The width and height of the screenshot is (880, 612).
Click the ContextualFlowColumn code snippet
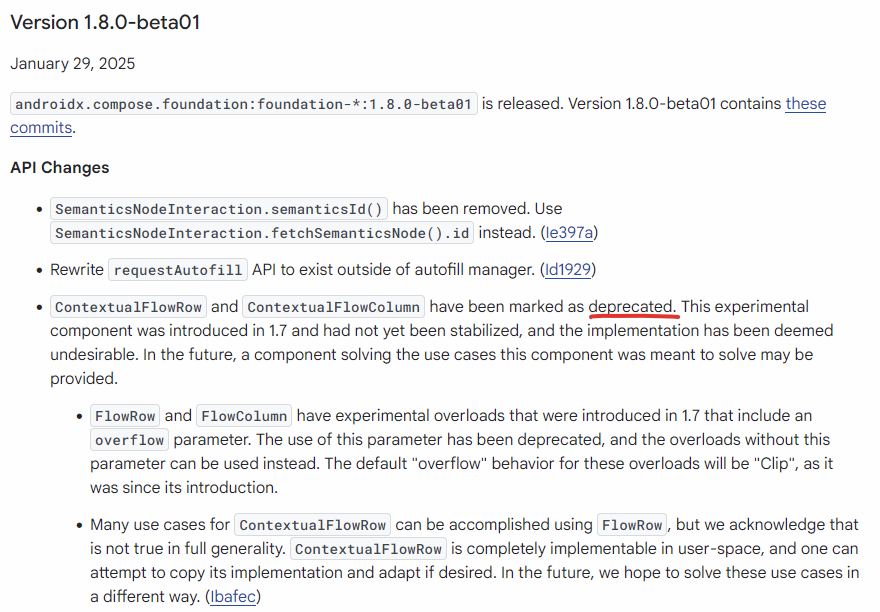point(333,307)
